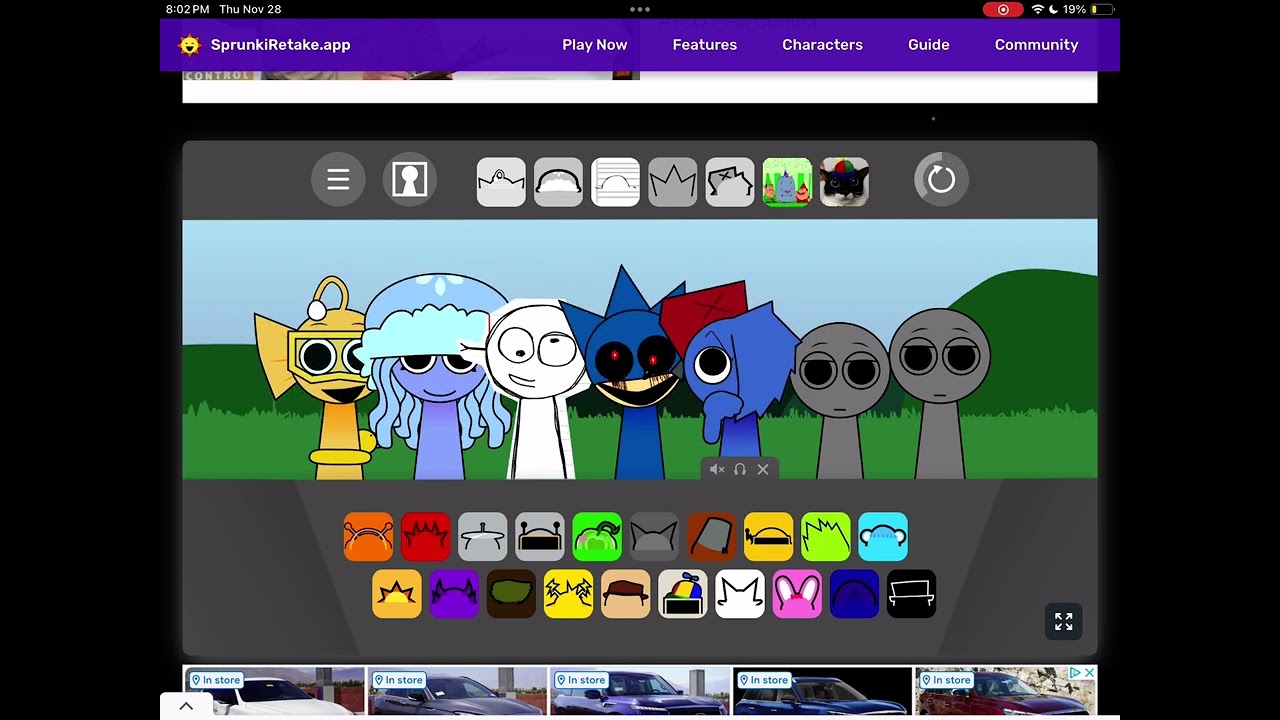
Task: Select the cyan earmuffs character icon
Action: click(883, 537)
